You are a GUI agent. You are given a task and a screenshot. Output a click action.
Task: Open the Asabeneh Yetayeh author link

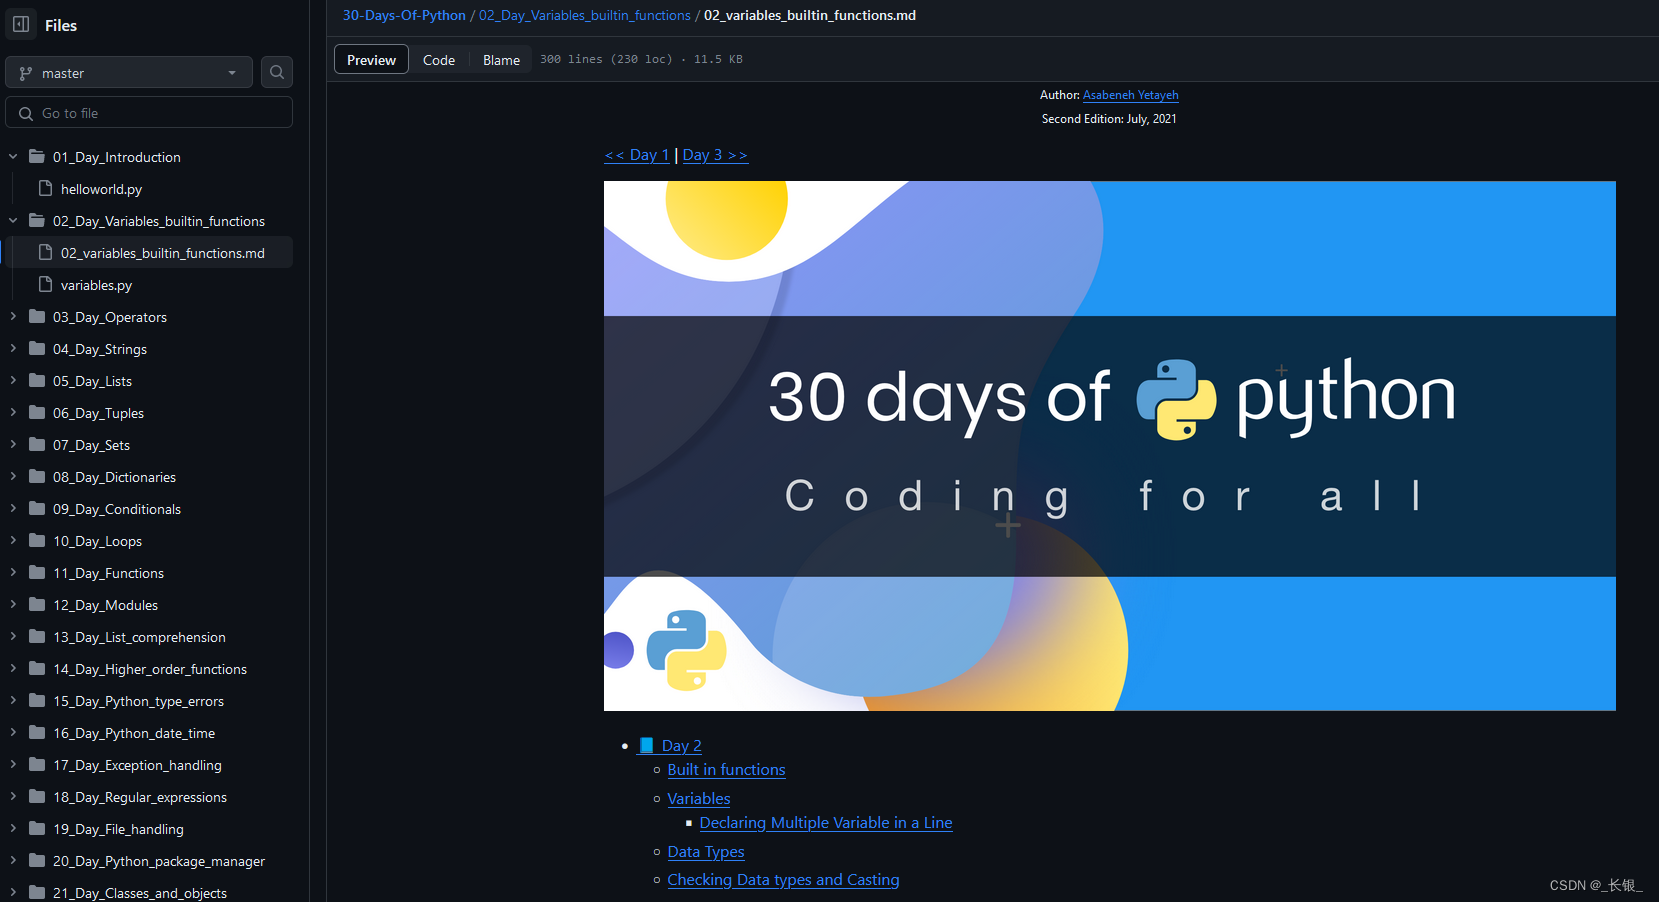tap(1130, 95)
